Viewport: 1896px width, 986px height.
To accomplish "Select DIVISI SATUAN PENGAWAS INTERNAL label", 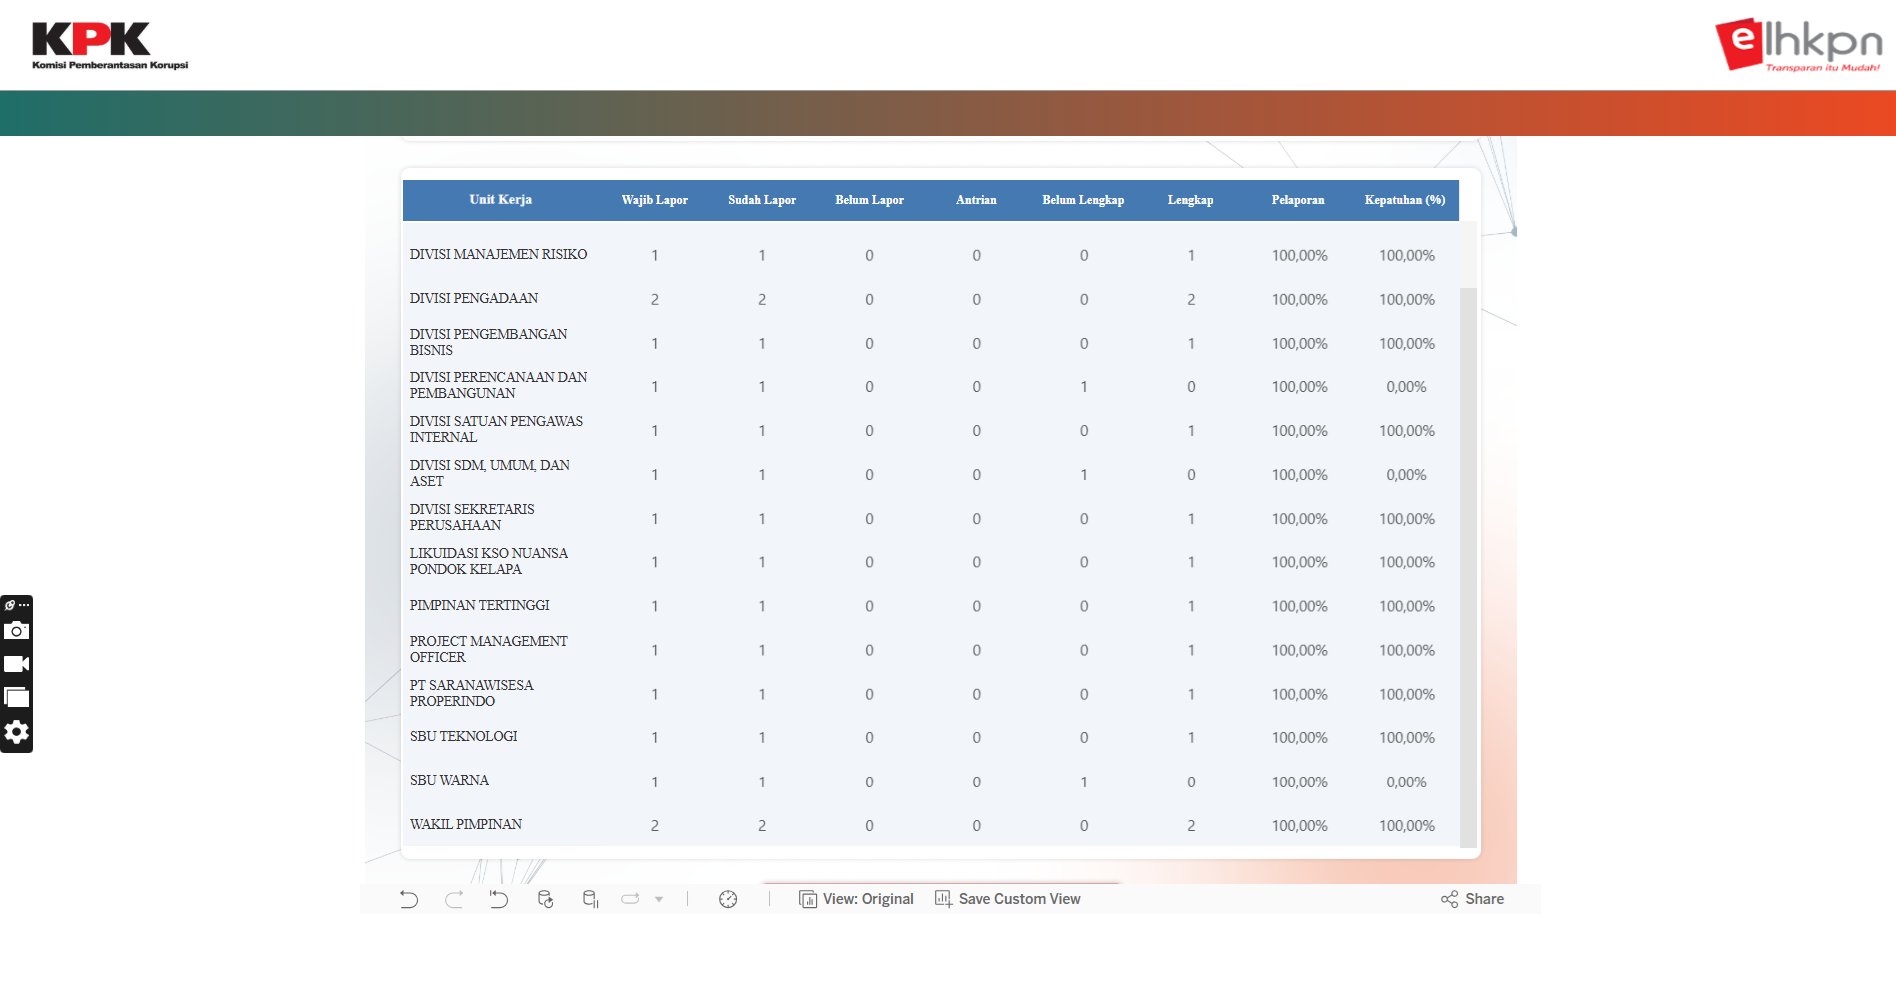I will [x=496, y=429].
